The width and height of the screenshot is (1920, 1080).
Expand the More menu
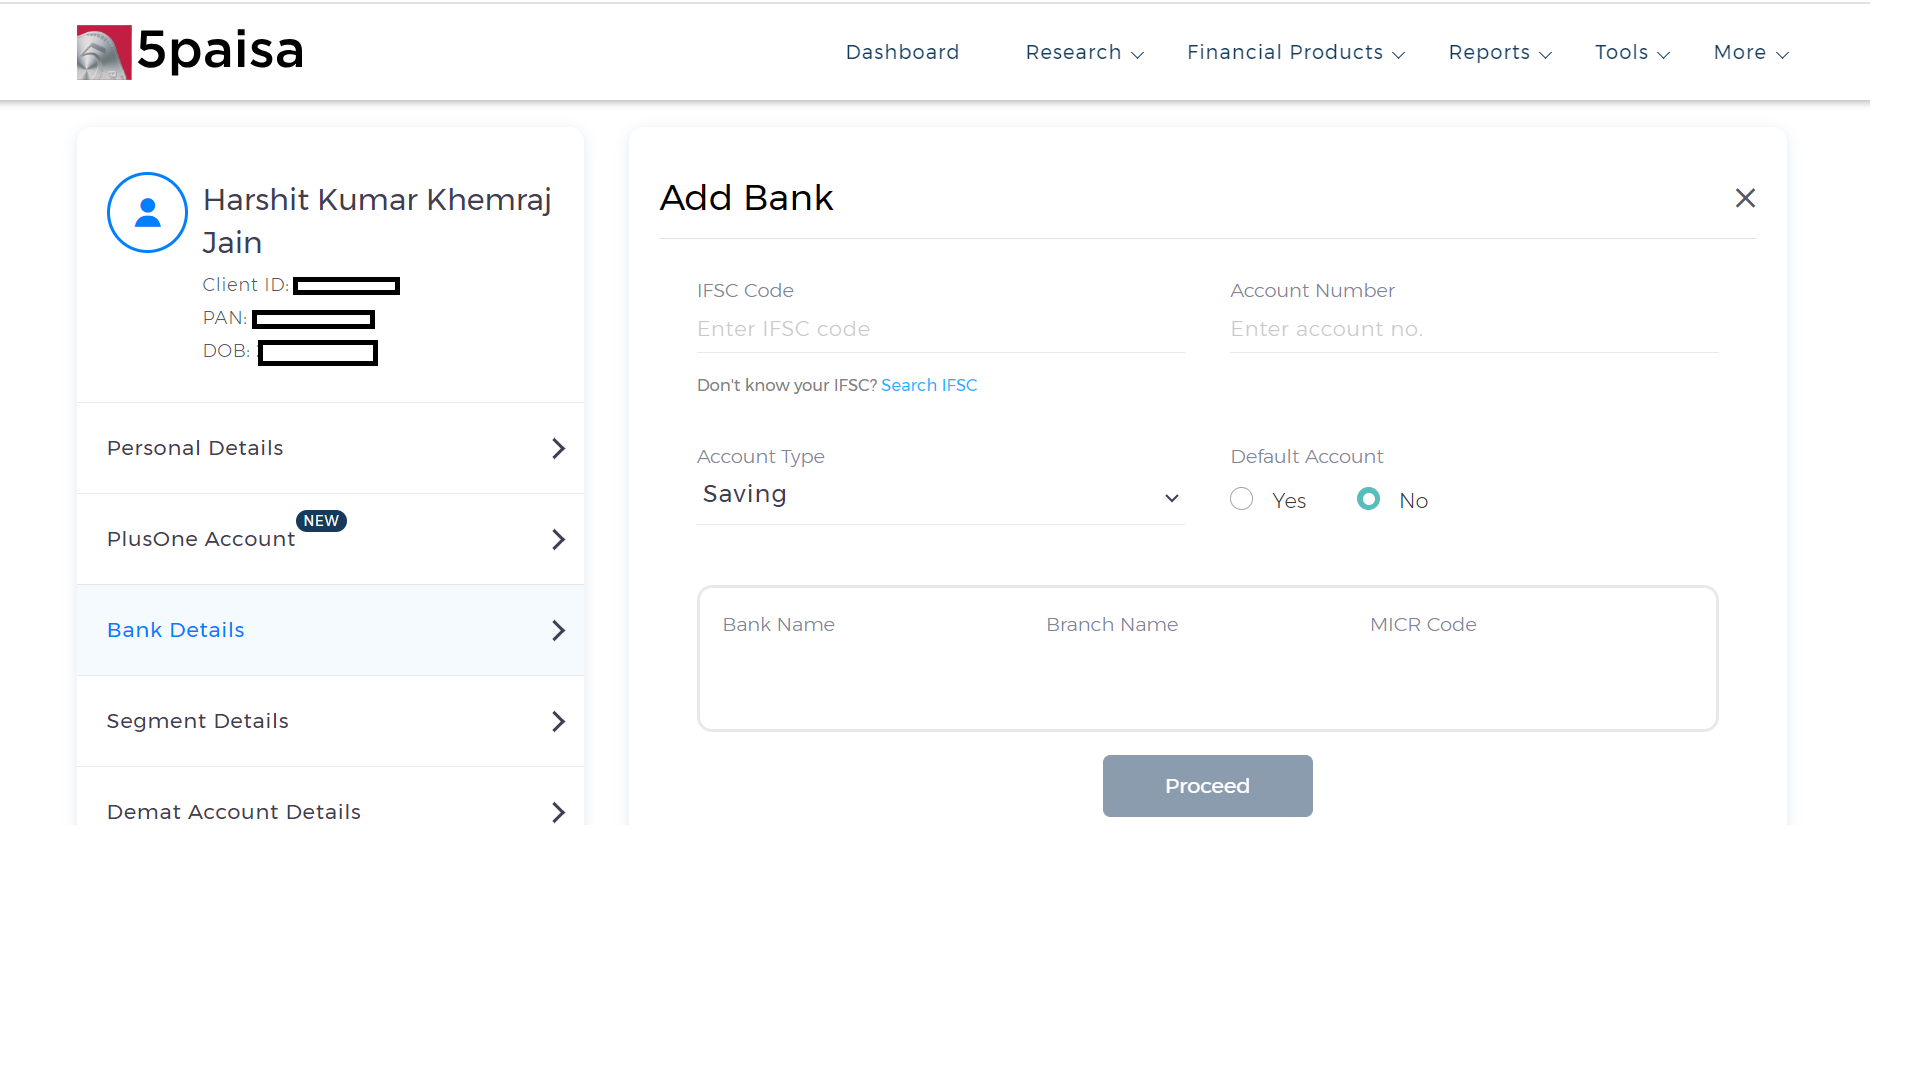[1751, 52]
